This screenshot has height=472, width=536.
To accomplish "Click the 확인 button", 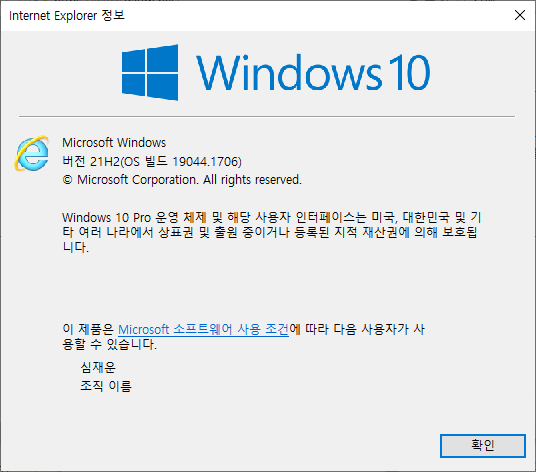I will (x=483, y=445).
